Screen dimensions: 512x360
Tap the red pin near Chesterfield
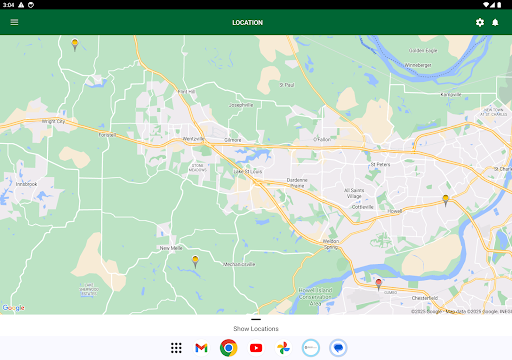pyautogui.click(x=378, y=285)
